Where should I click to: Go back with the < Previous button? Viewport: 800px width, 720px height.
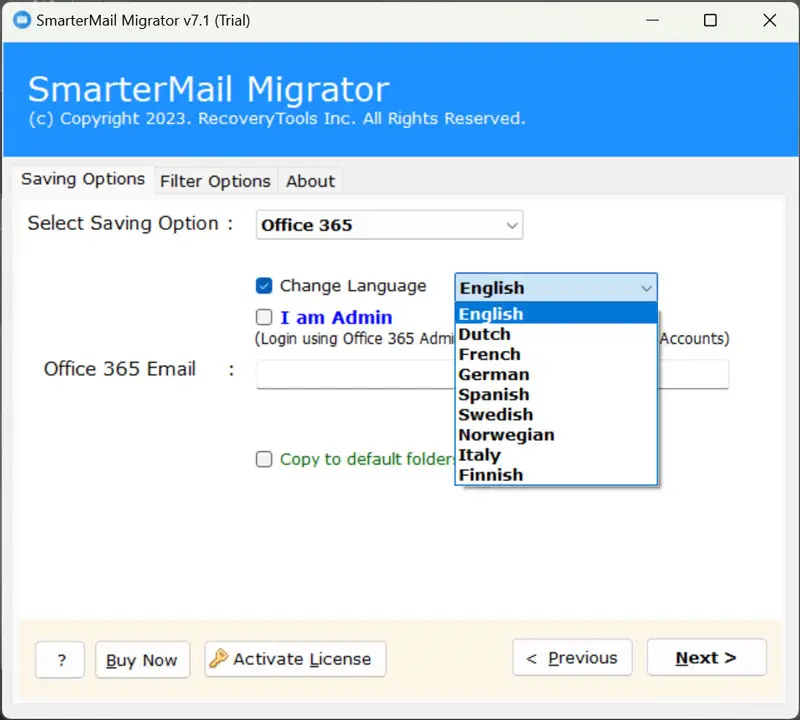(572, 658)
